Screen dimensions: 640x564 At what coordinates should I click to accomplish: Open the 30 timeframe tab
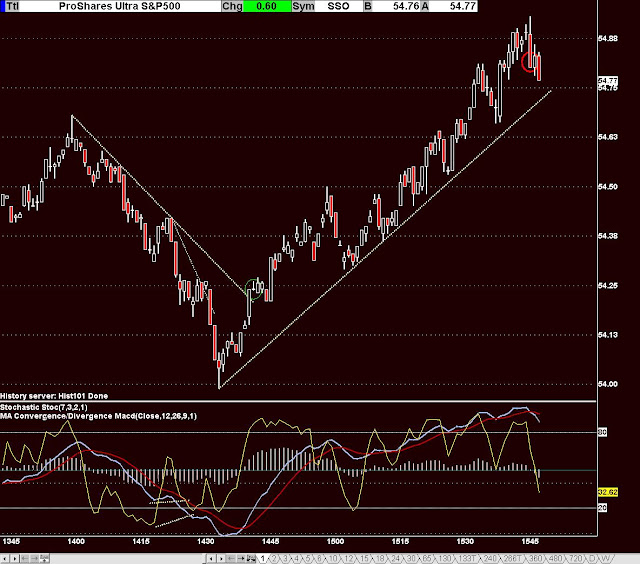(411, 559)
